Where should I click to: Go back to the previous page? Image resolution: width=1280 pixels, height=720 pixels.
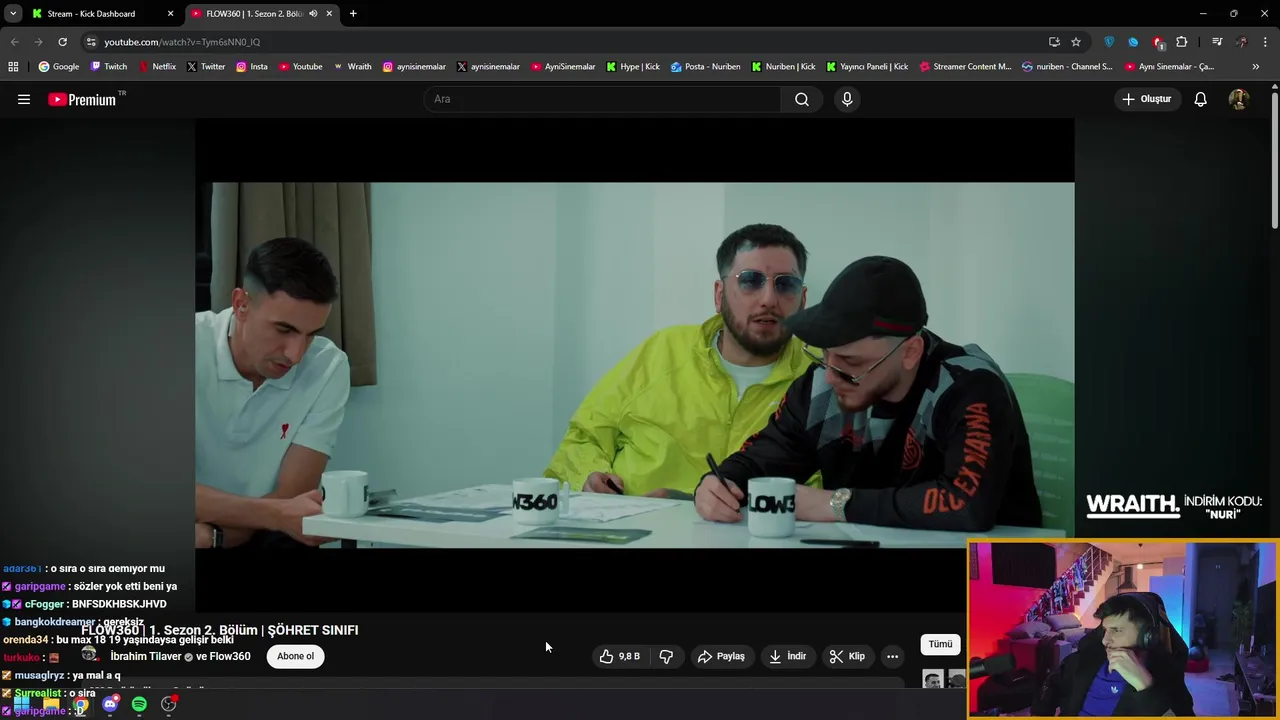(x=14, y=42)
